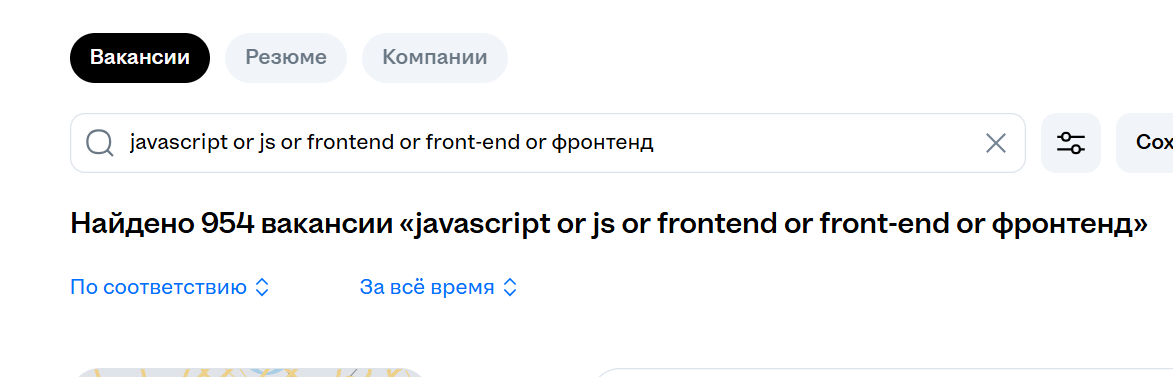This screenshot has height=377, width=1173.
Task: Click the chevron beside За всё время
Action: pyautogui.click(x=509, y=287)
